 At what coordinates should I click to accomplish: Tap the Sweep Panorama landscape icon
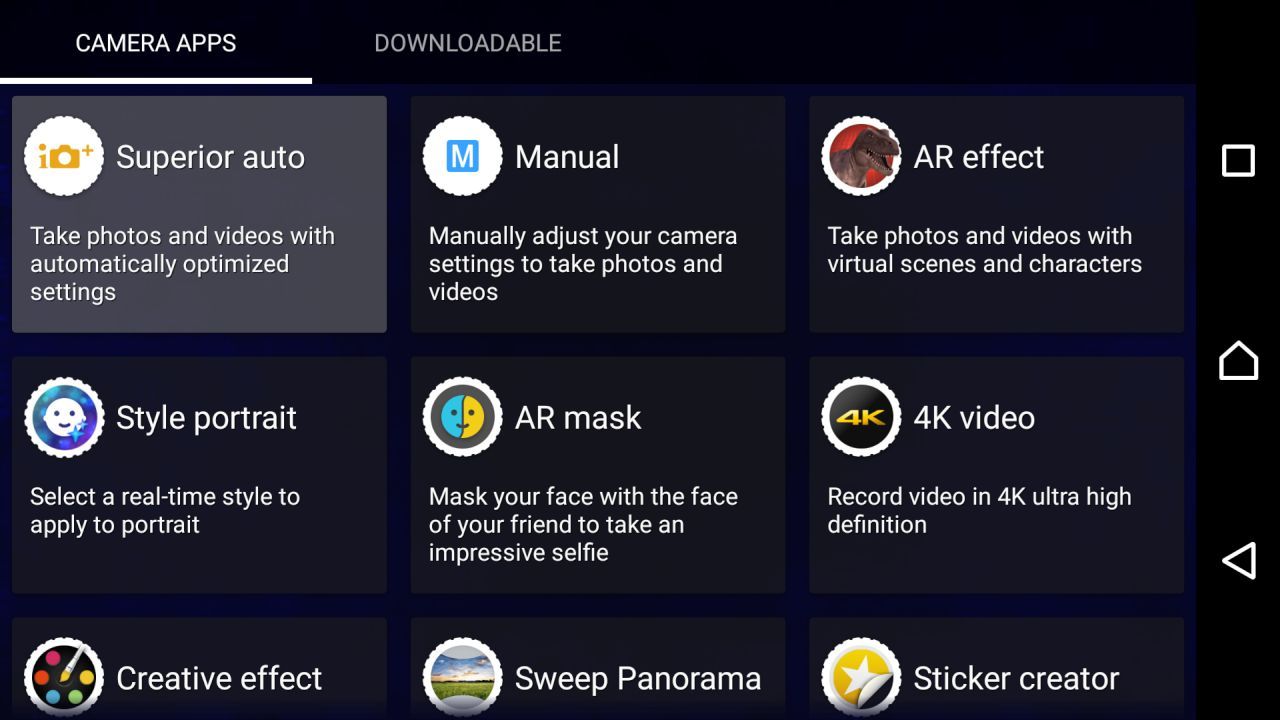tap(462, 678)
